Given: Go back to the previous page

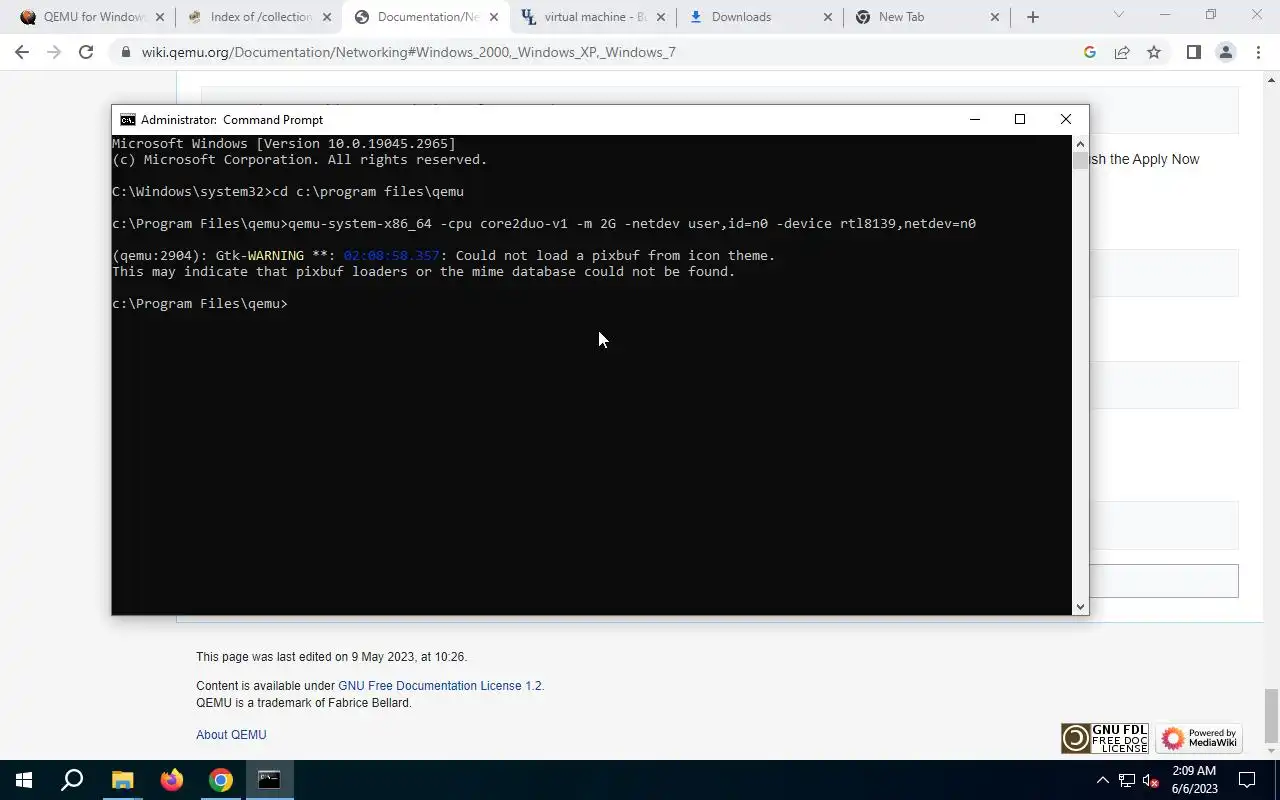Looking at the screenshot, I should (x=22, y=52).
